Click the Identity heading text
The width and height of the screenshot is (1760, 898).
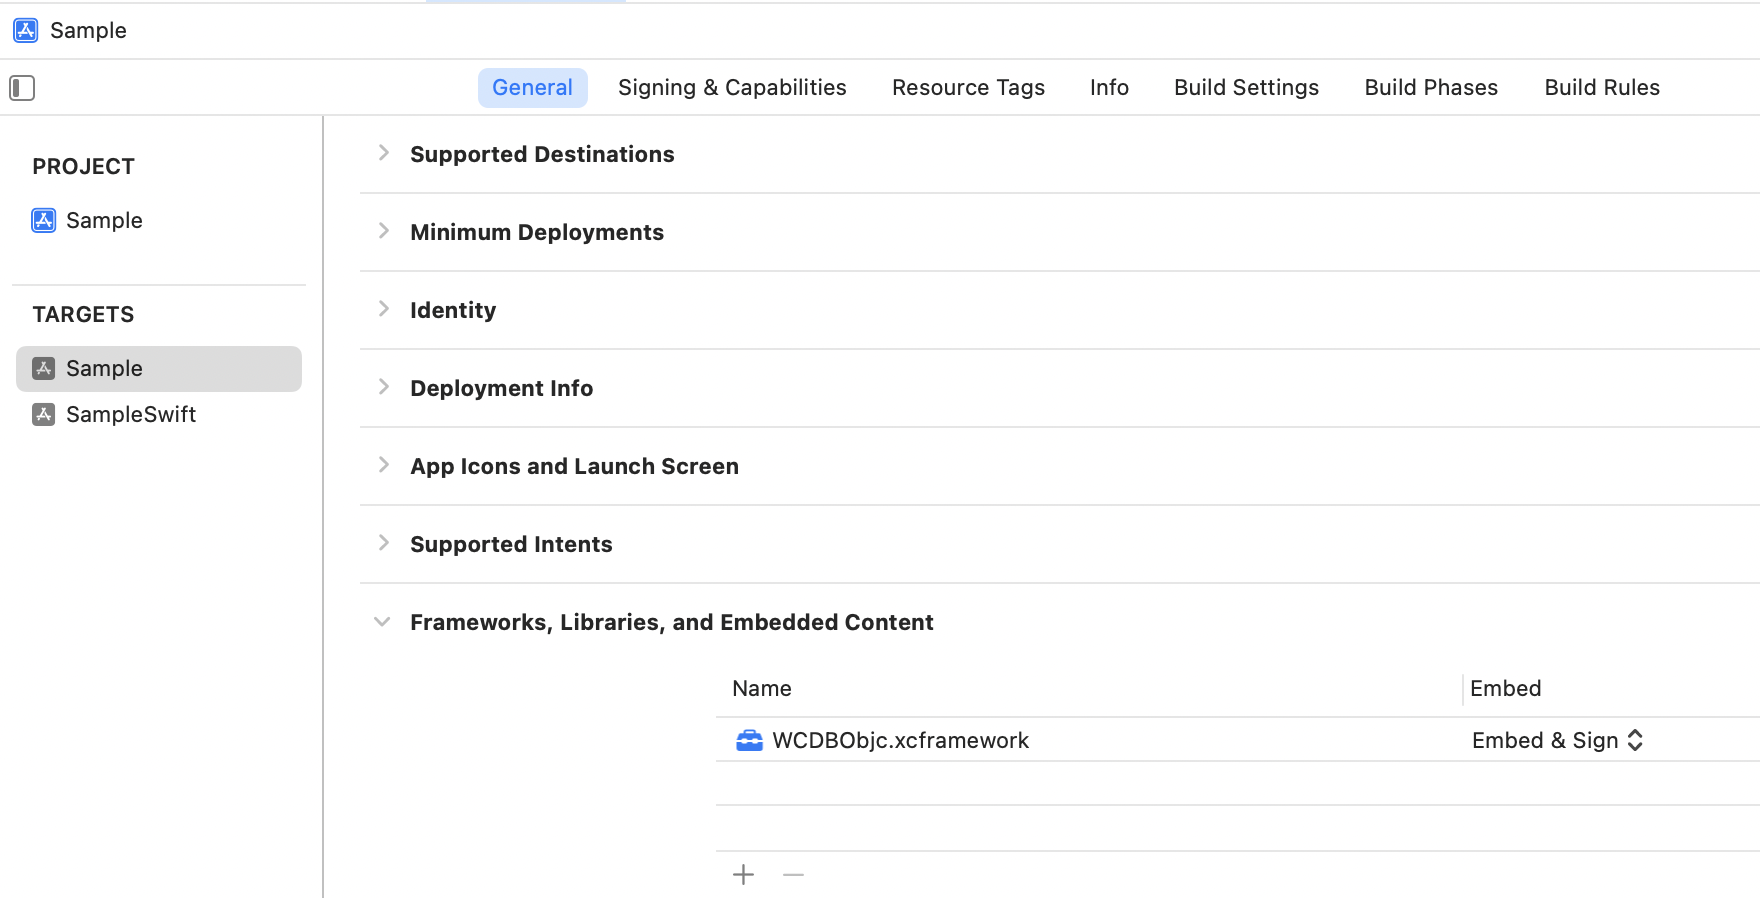[453, 310]
